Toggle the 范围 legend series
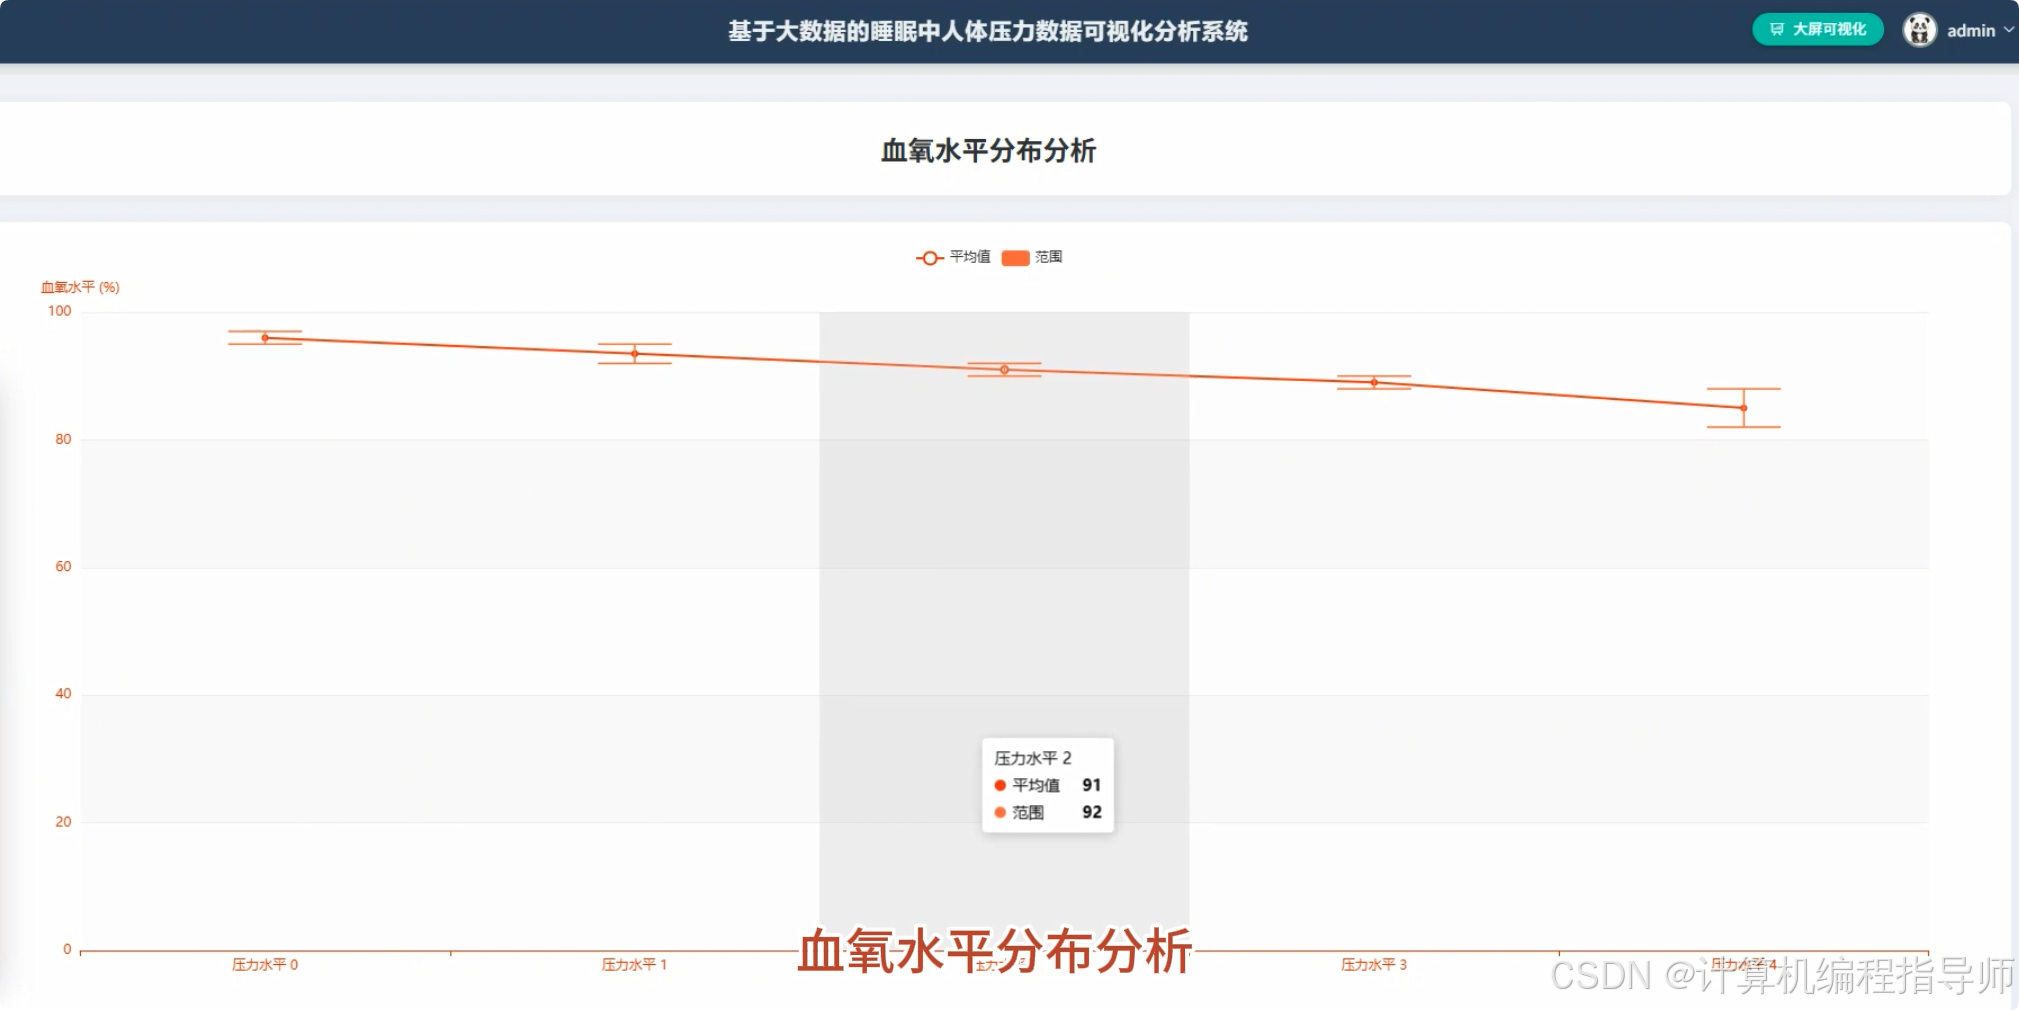The width and height of the screenshot is (2019, 1010). pos(1032,257)
